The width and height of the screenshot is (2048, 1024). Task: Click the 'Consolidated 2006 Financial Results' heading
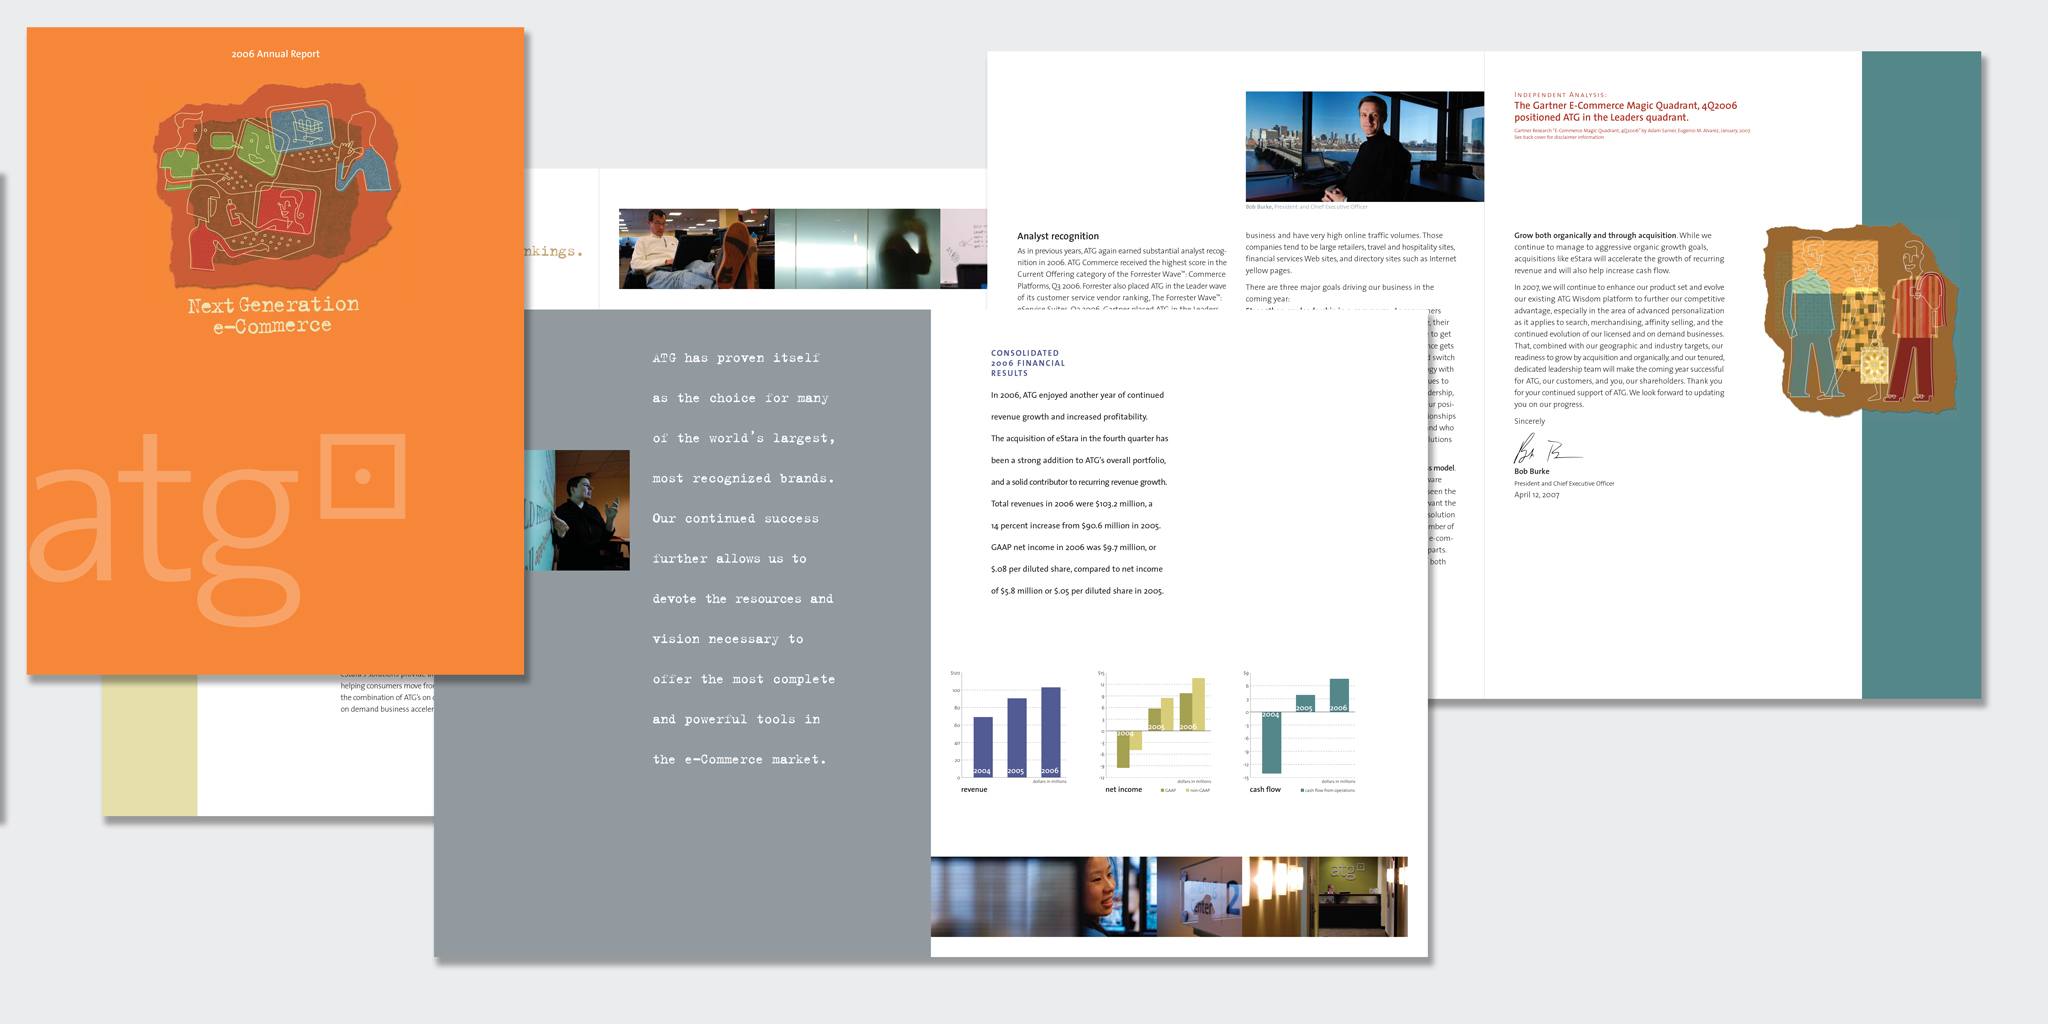[1028, 363]
